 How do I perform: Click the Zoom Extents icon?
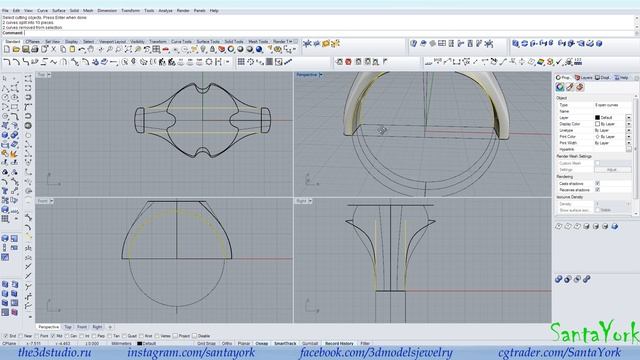coord(128,49)
